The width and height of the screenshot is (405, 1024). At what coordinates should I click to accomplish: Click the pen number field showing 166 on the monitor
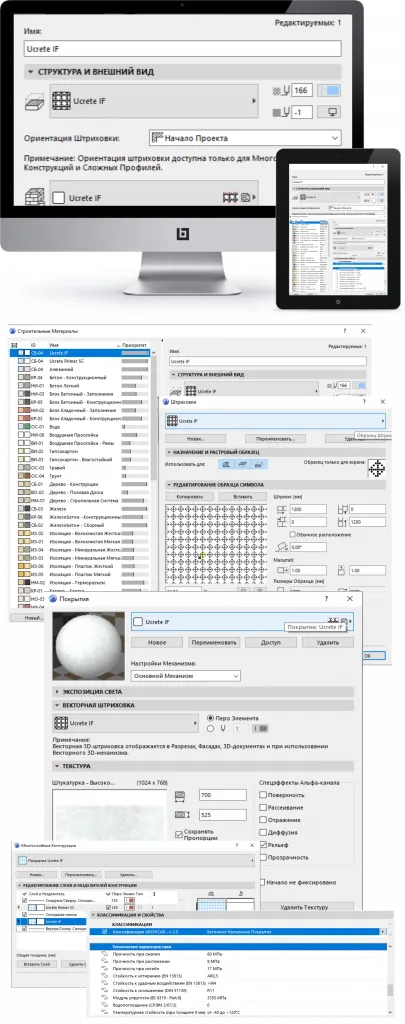(302, 90)
